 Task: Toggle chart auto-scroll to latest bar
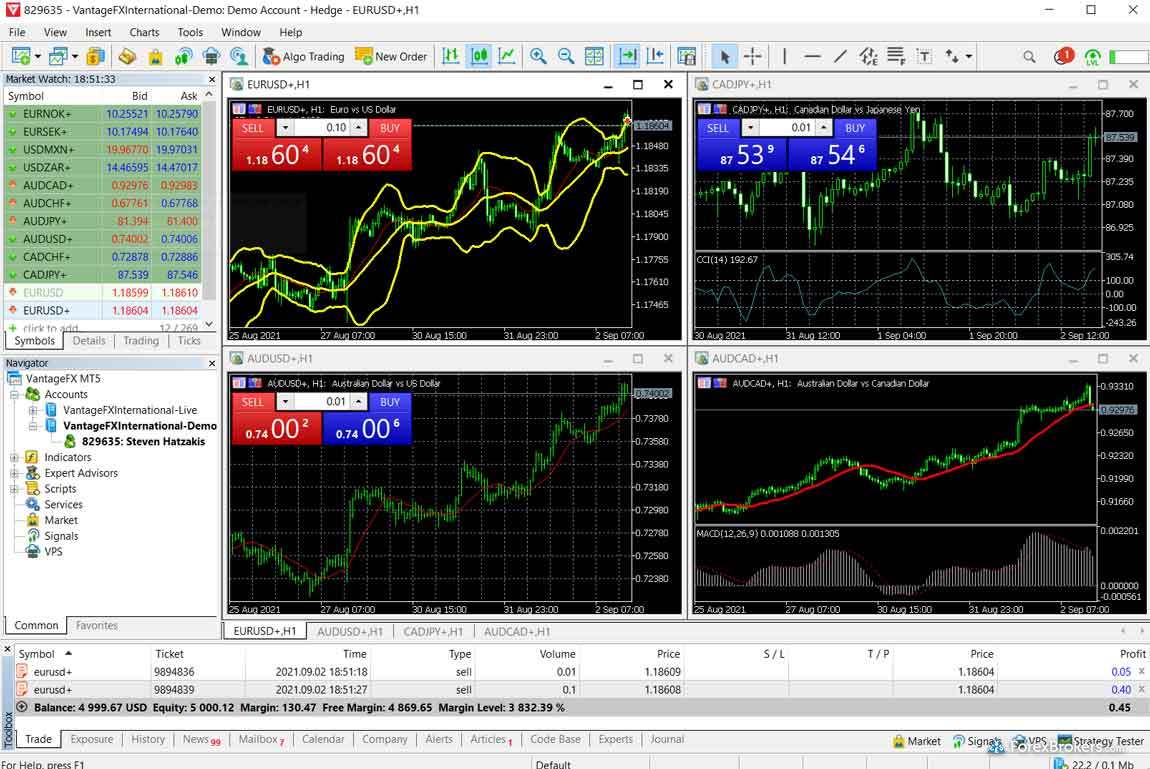click(627, 57)
